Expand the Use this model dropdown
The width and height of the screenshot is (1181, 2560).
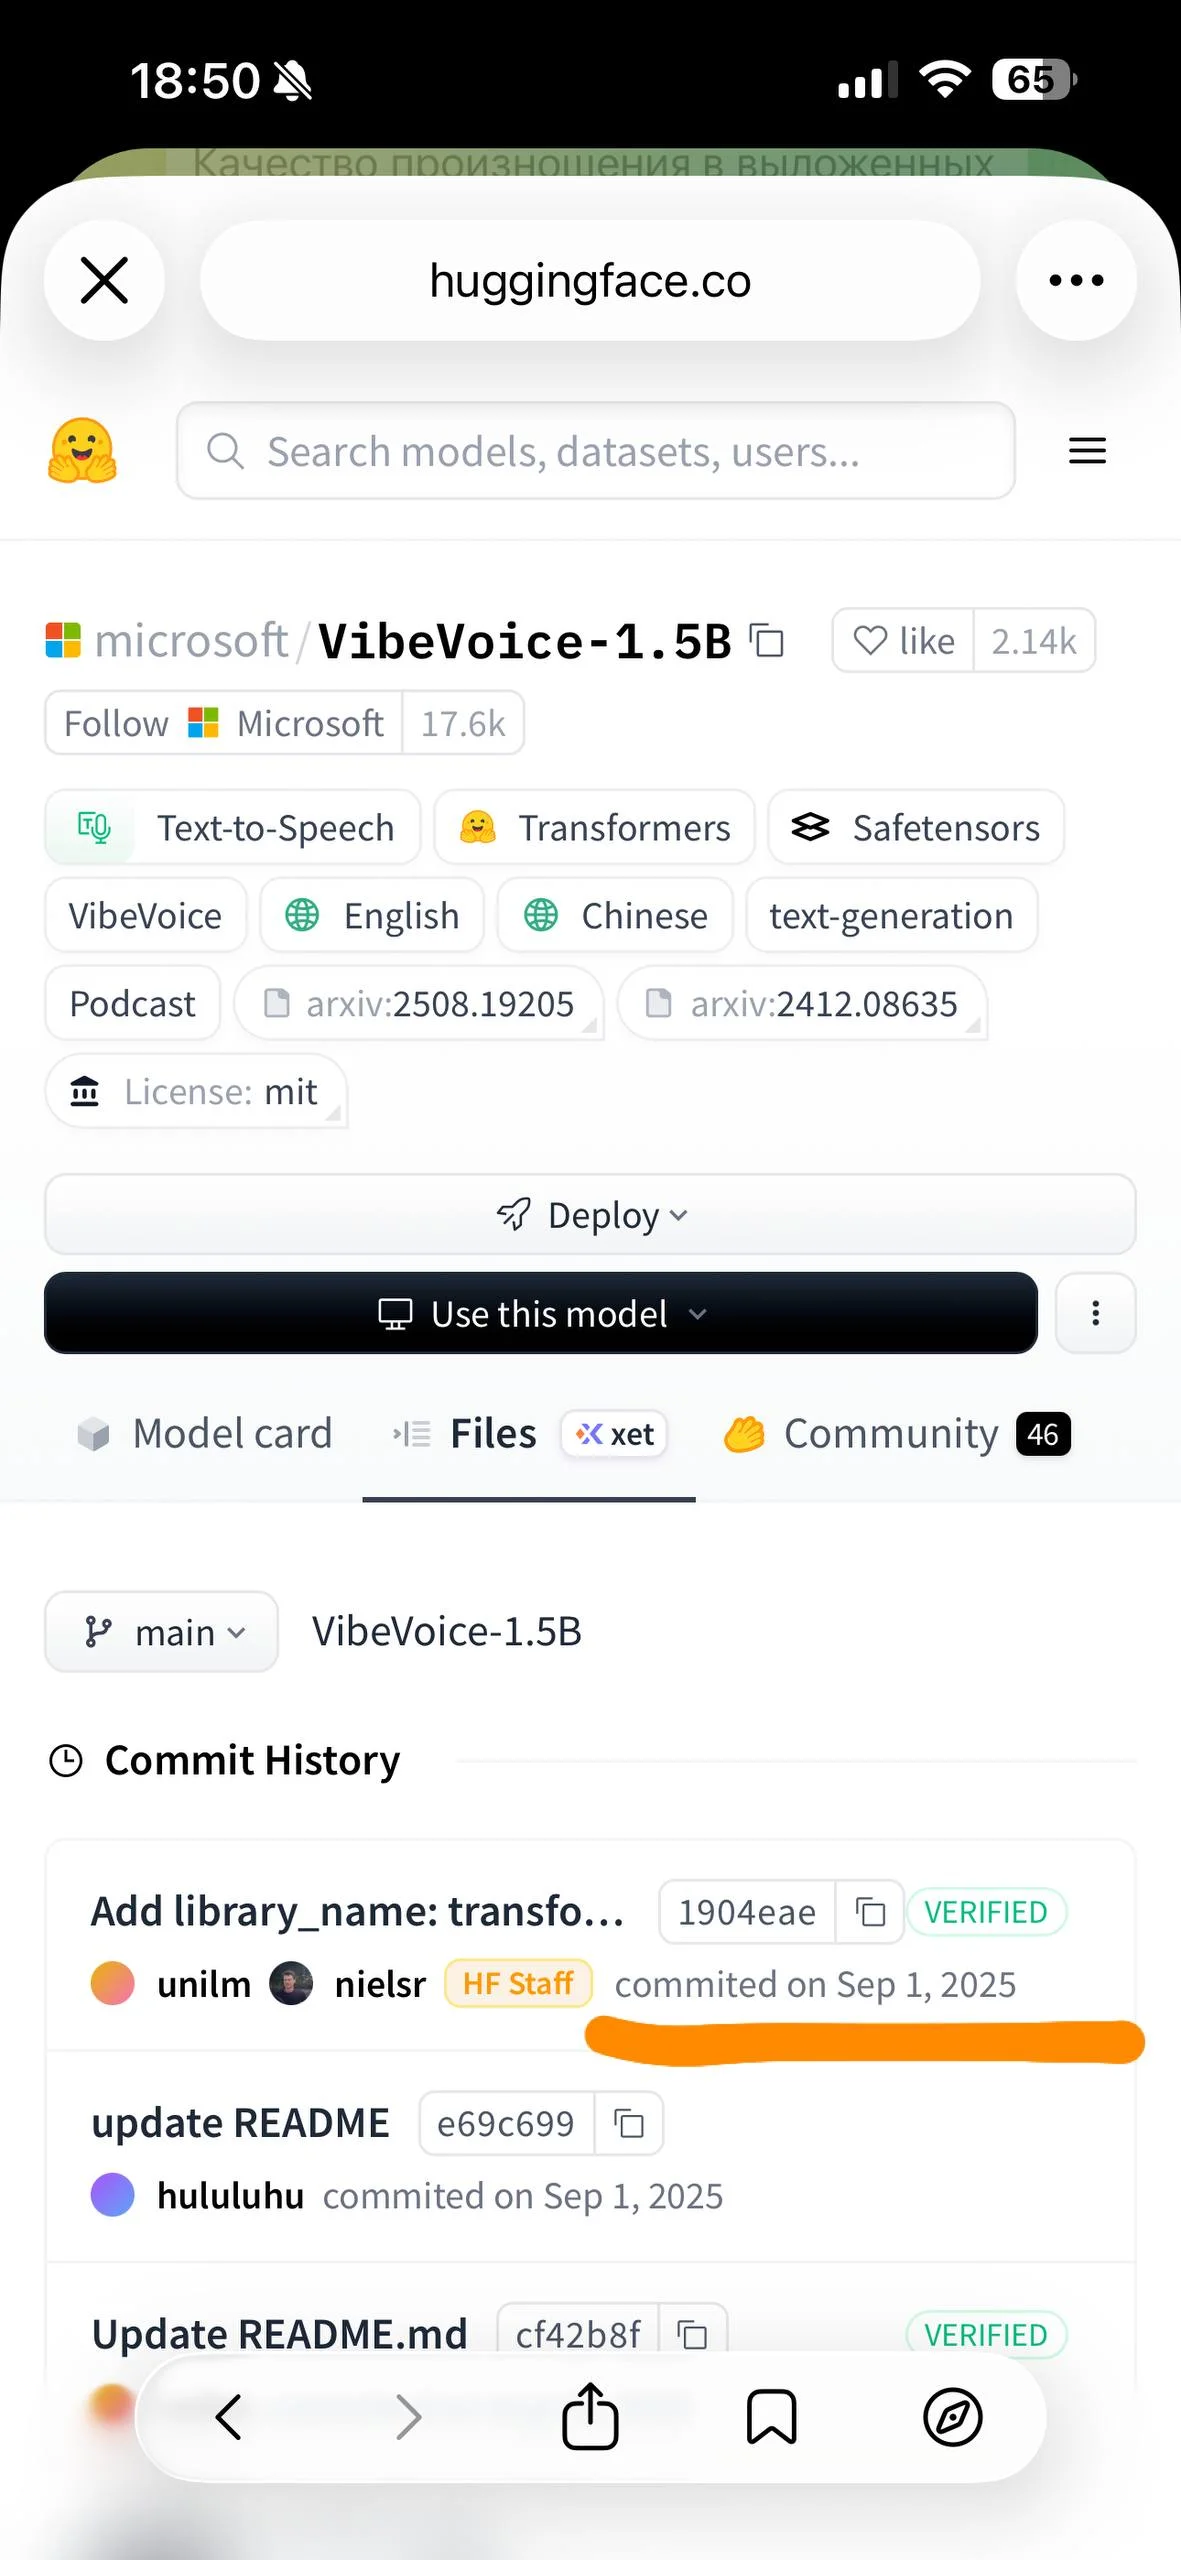[541, 1314]
